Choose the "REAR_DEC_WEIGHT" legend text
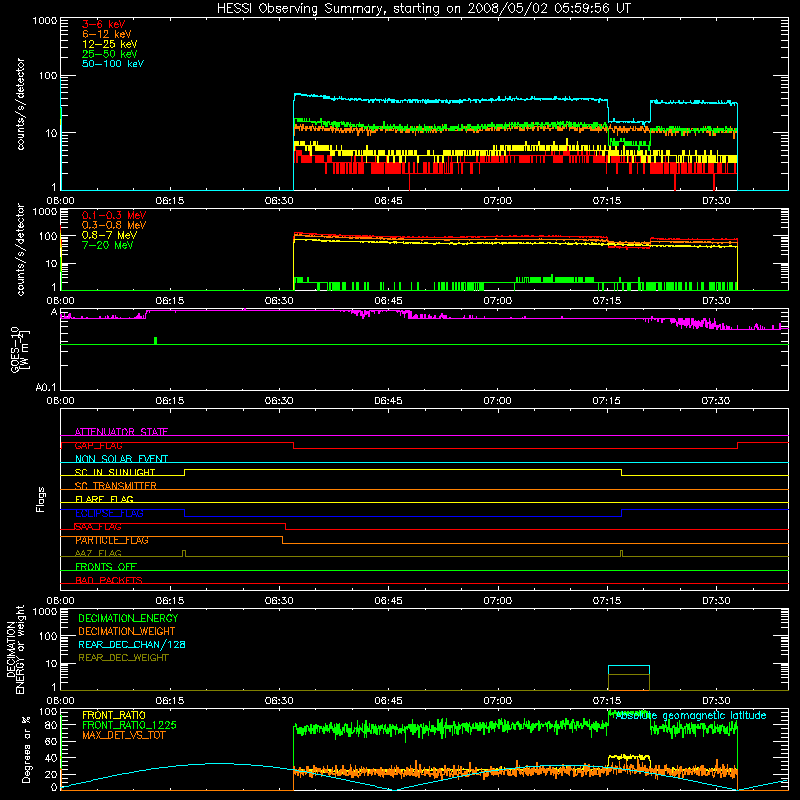Image resolution: width=800 pixels, height=800 pixels. [123, 658]
